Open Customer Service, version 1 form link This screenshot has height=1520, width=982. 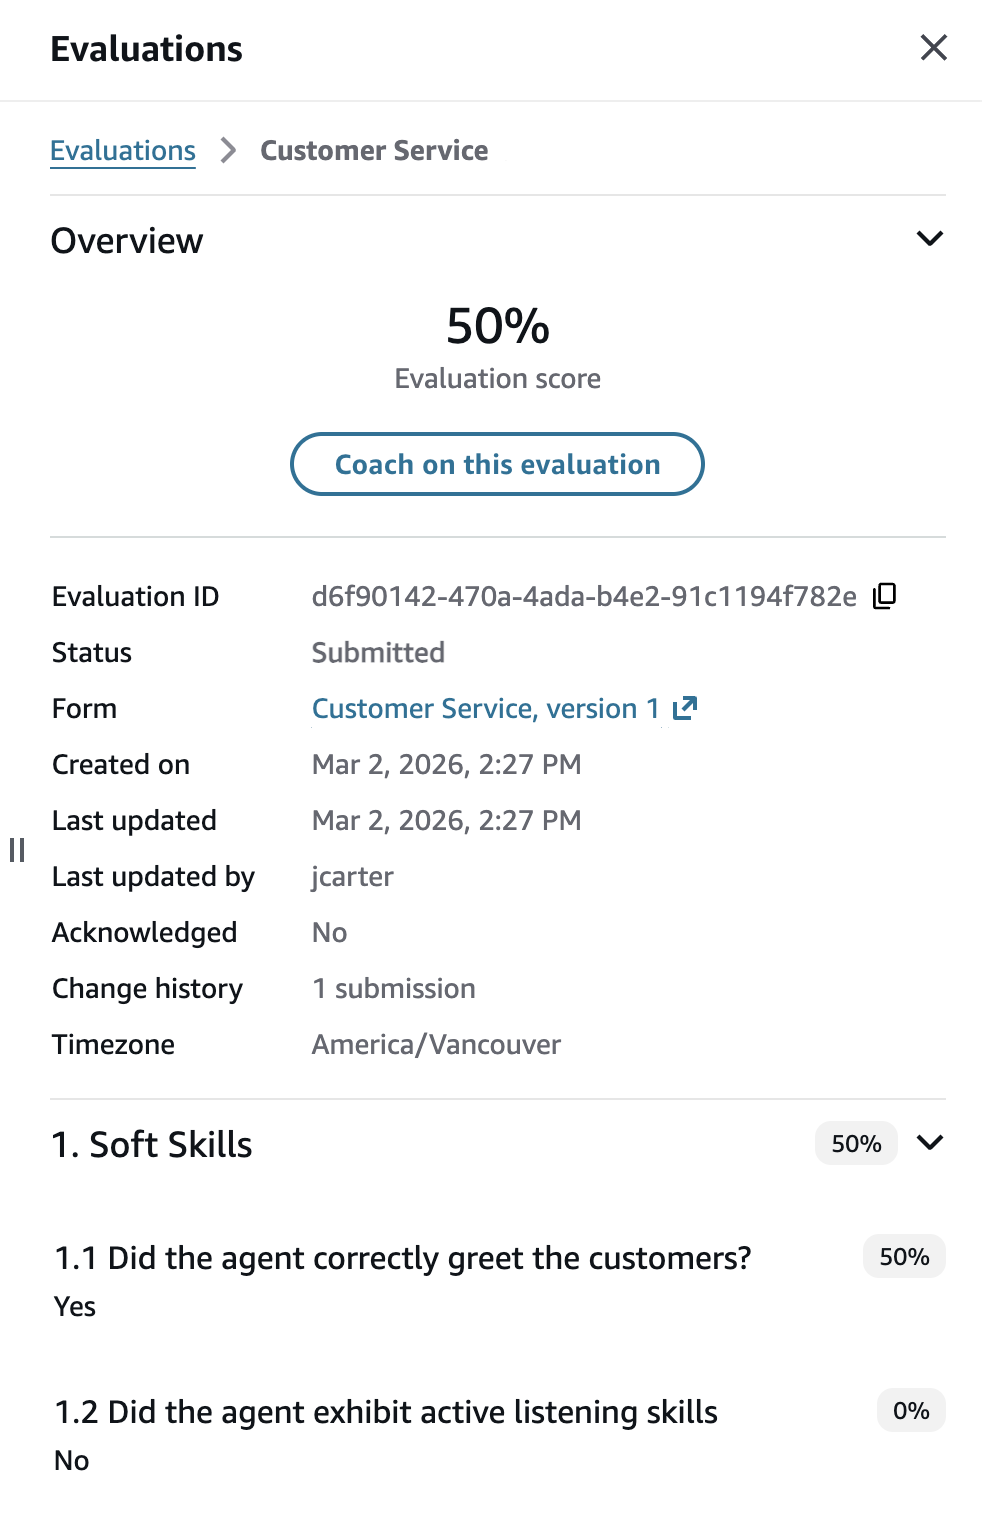point(485,708)
